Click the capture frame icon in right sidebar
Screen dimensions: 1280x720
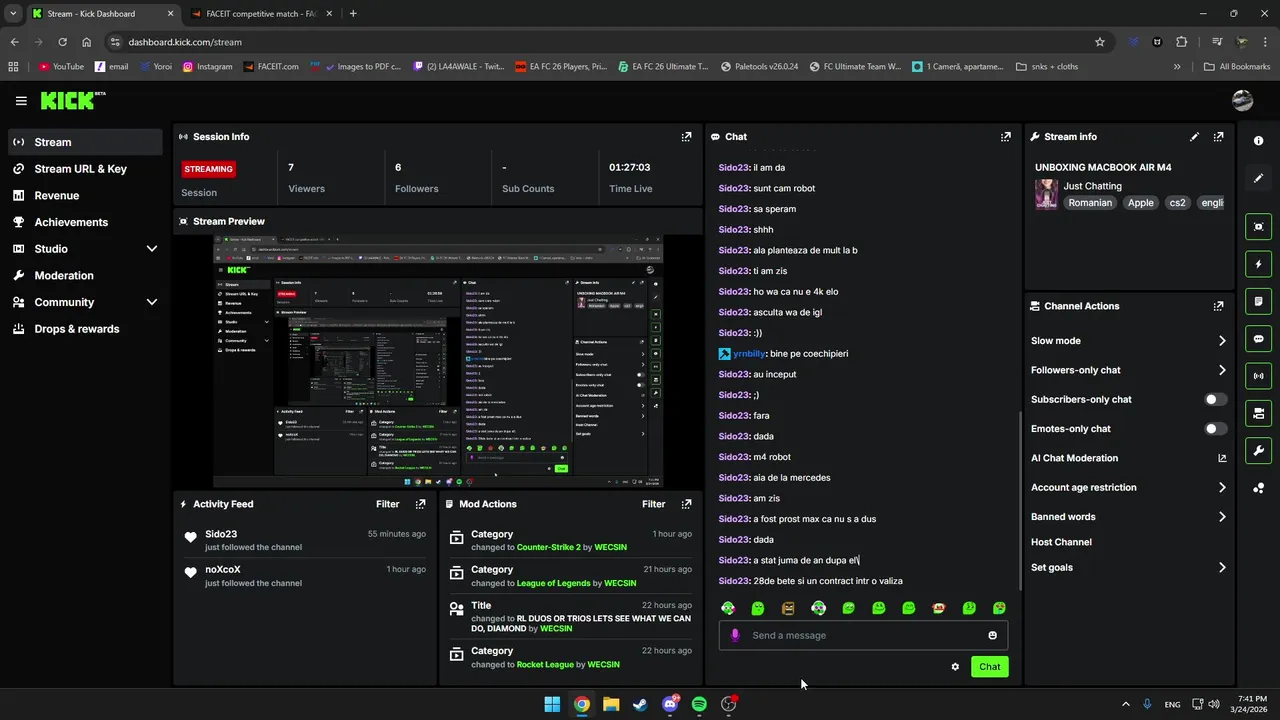(1258, 227)
